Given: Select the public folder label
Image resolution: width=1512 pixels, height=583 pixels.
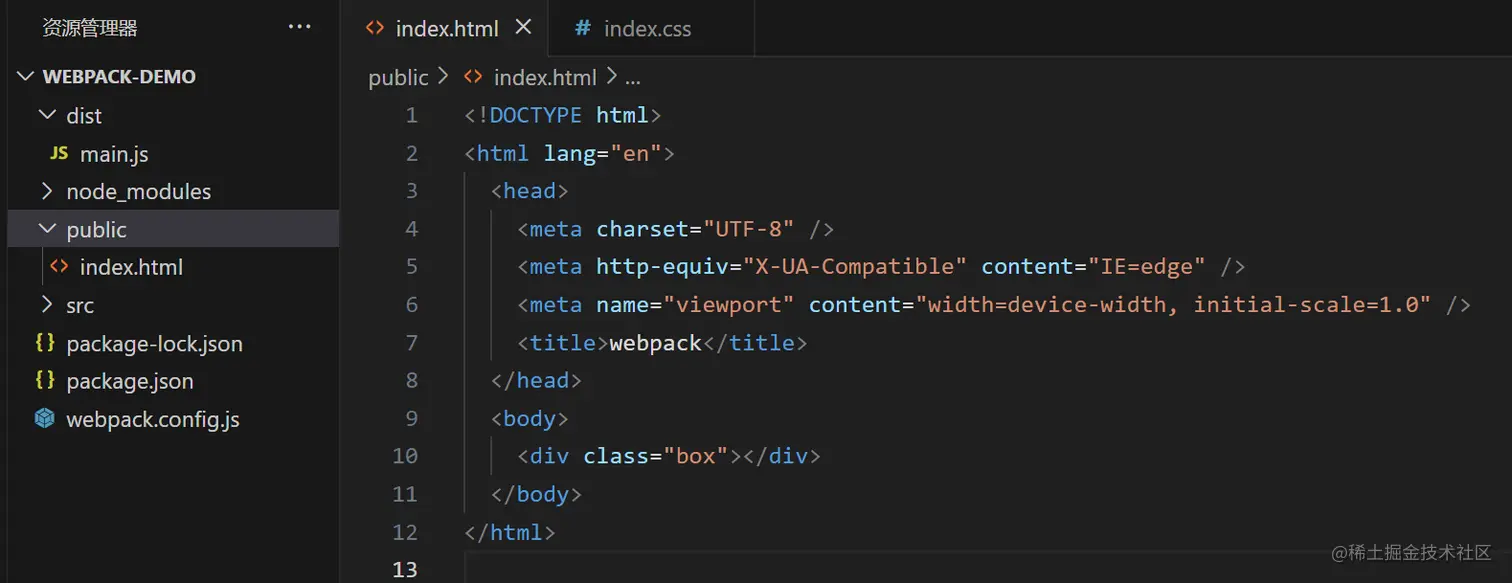Looking at the screenshot, I should tap(97, 230).
